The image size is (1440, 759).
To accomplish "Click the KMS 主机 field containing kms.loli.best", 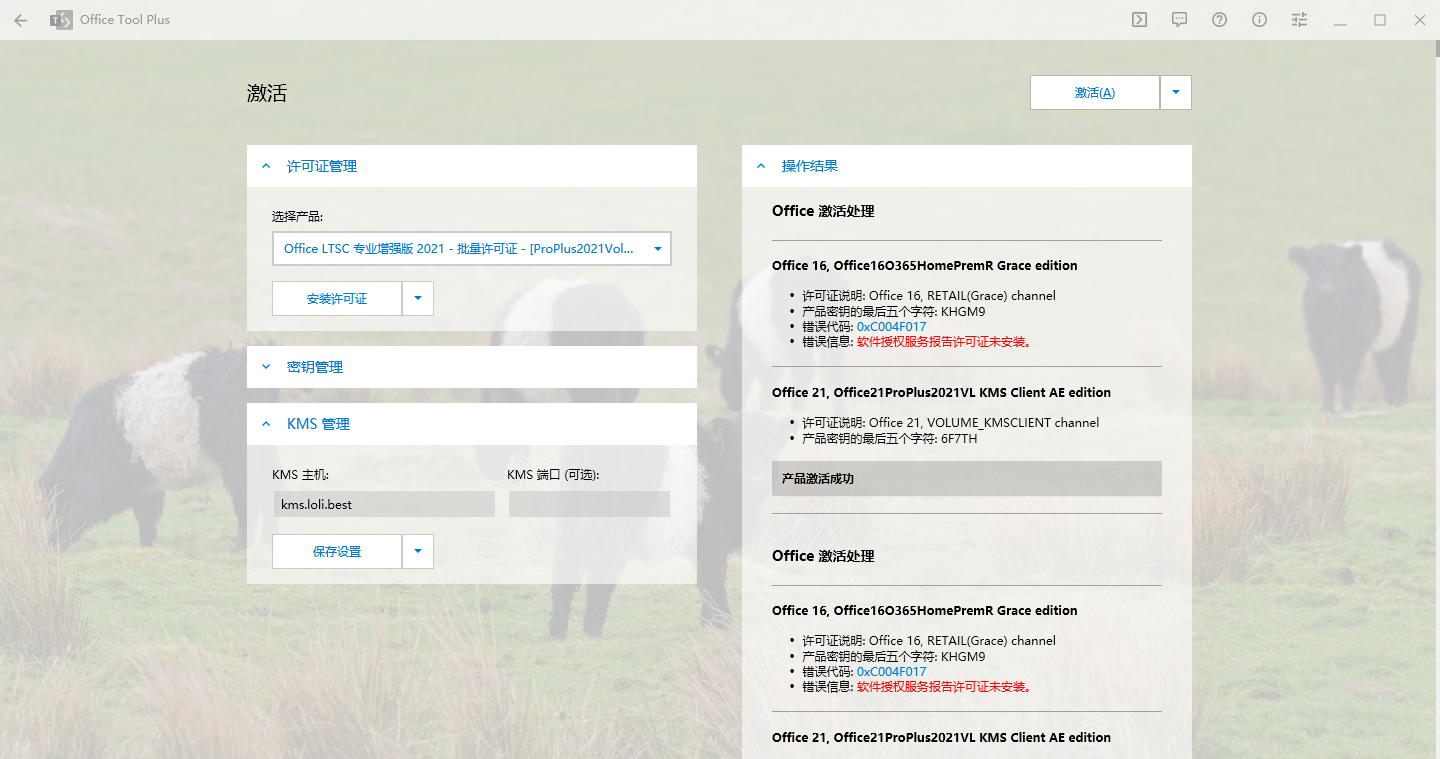I will click(384, 504).
